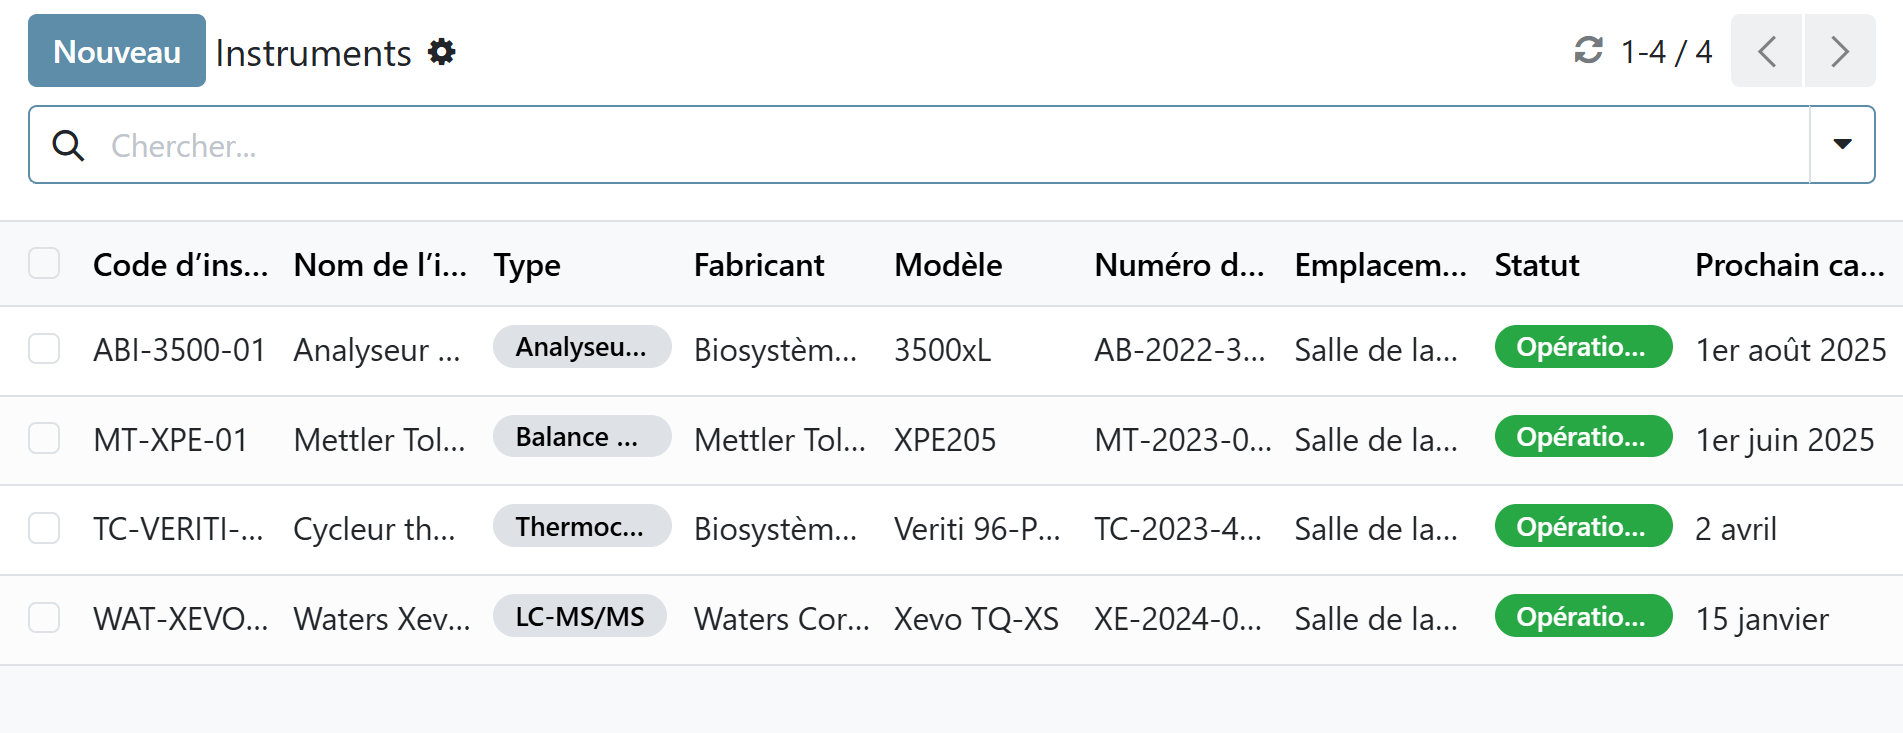Check the ABI-3500-01 row checkbox
This screenshot has width=1903, height=733.
click(x=44, y=349)
